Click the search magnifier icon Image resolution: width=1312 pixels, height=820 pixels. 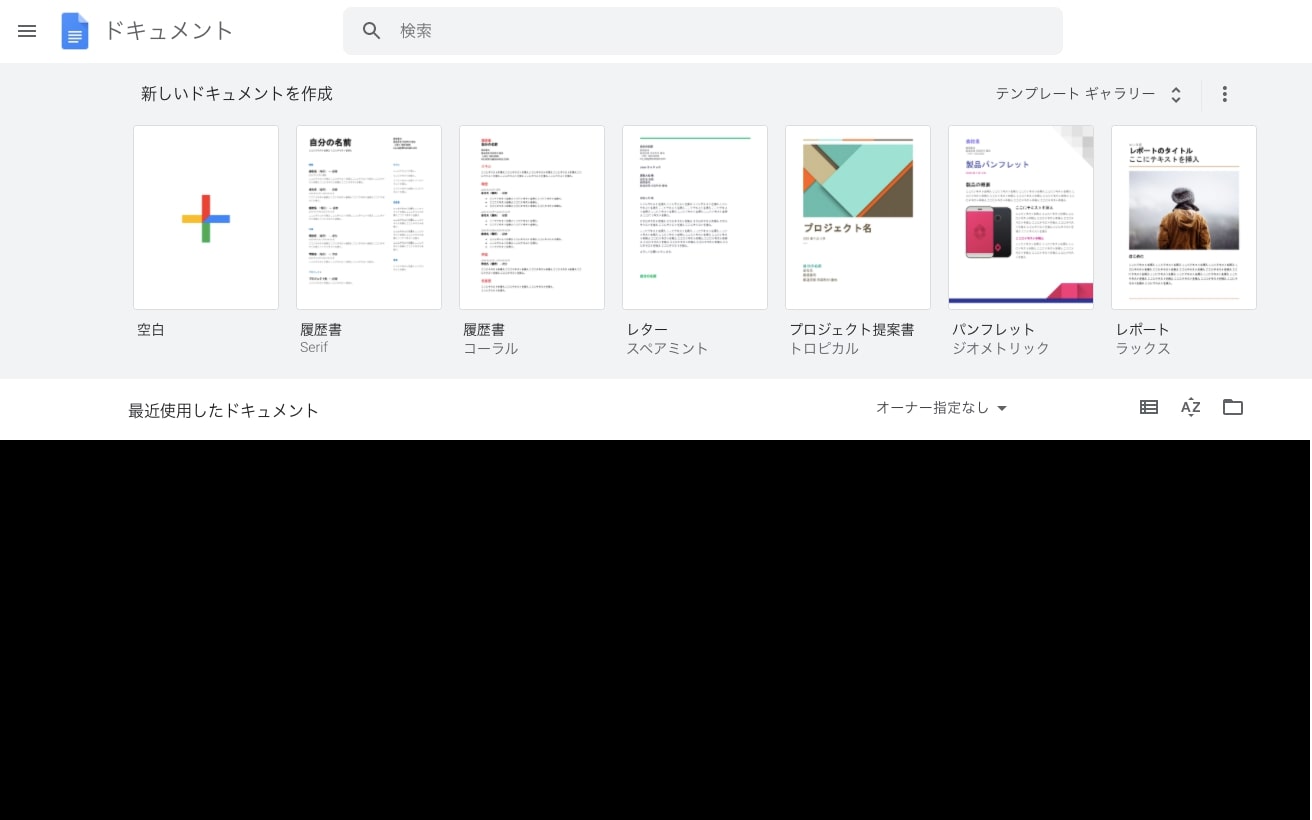(x=372, y=31)
